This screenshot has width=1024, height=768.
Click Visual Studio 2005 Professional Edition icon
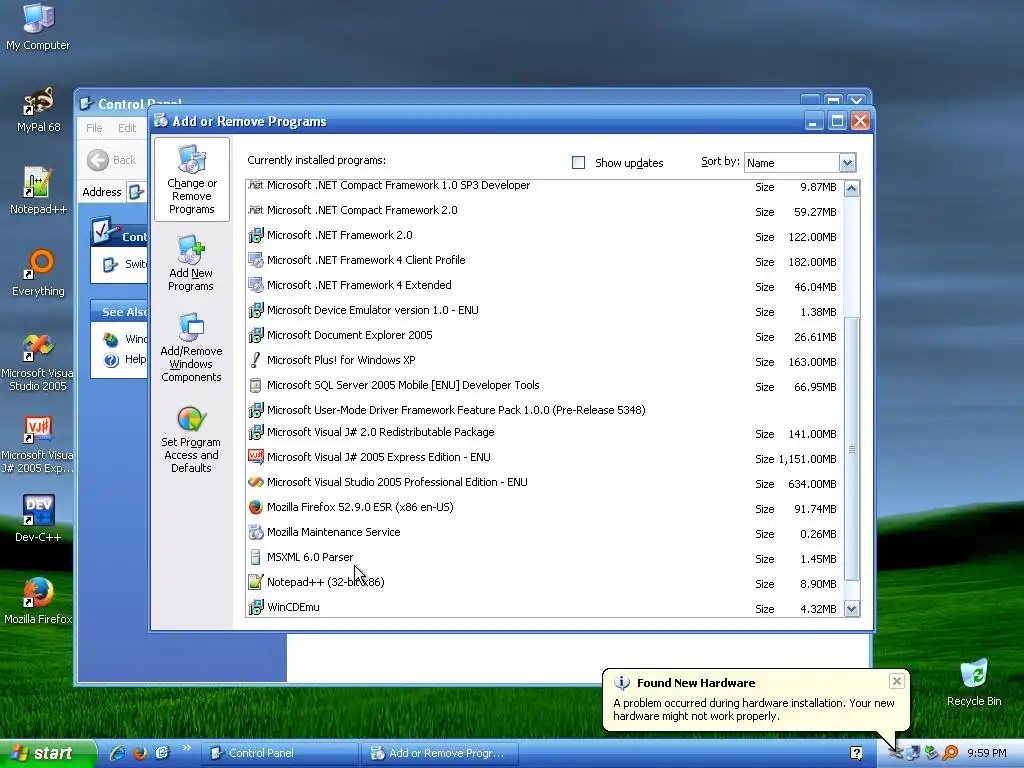[255, 482]
